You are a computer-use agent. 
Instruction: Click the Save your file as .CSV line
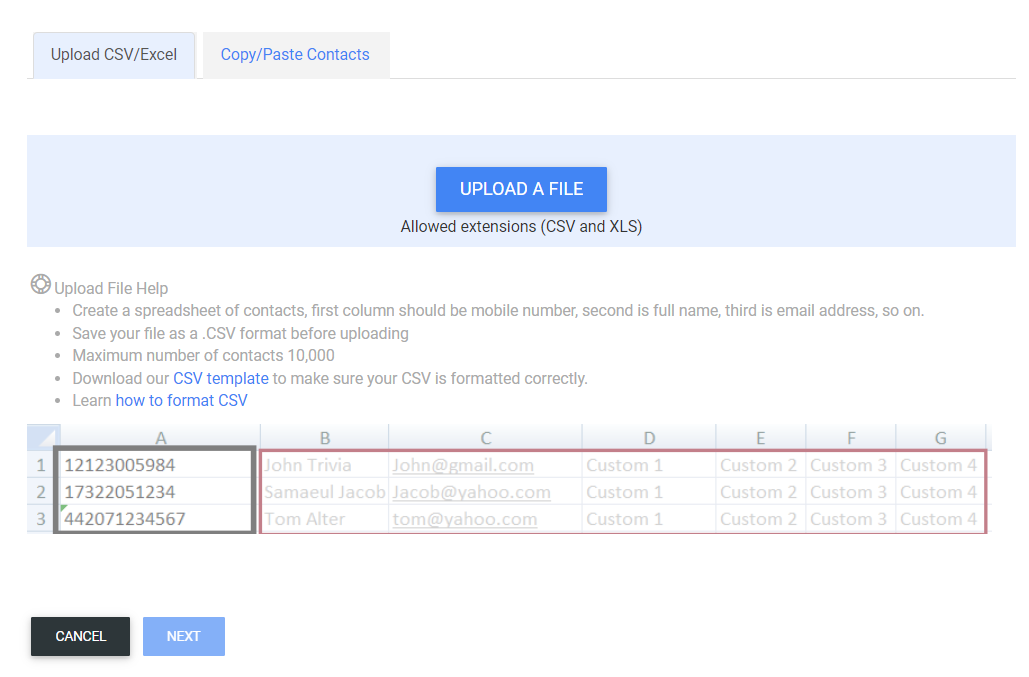(x=240, y=334)
